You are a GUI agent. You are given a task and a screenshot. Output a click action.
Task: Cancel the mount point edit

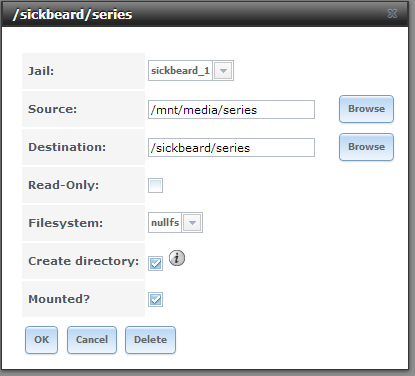(92, 340)
